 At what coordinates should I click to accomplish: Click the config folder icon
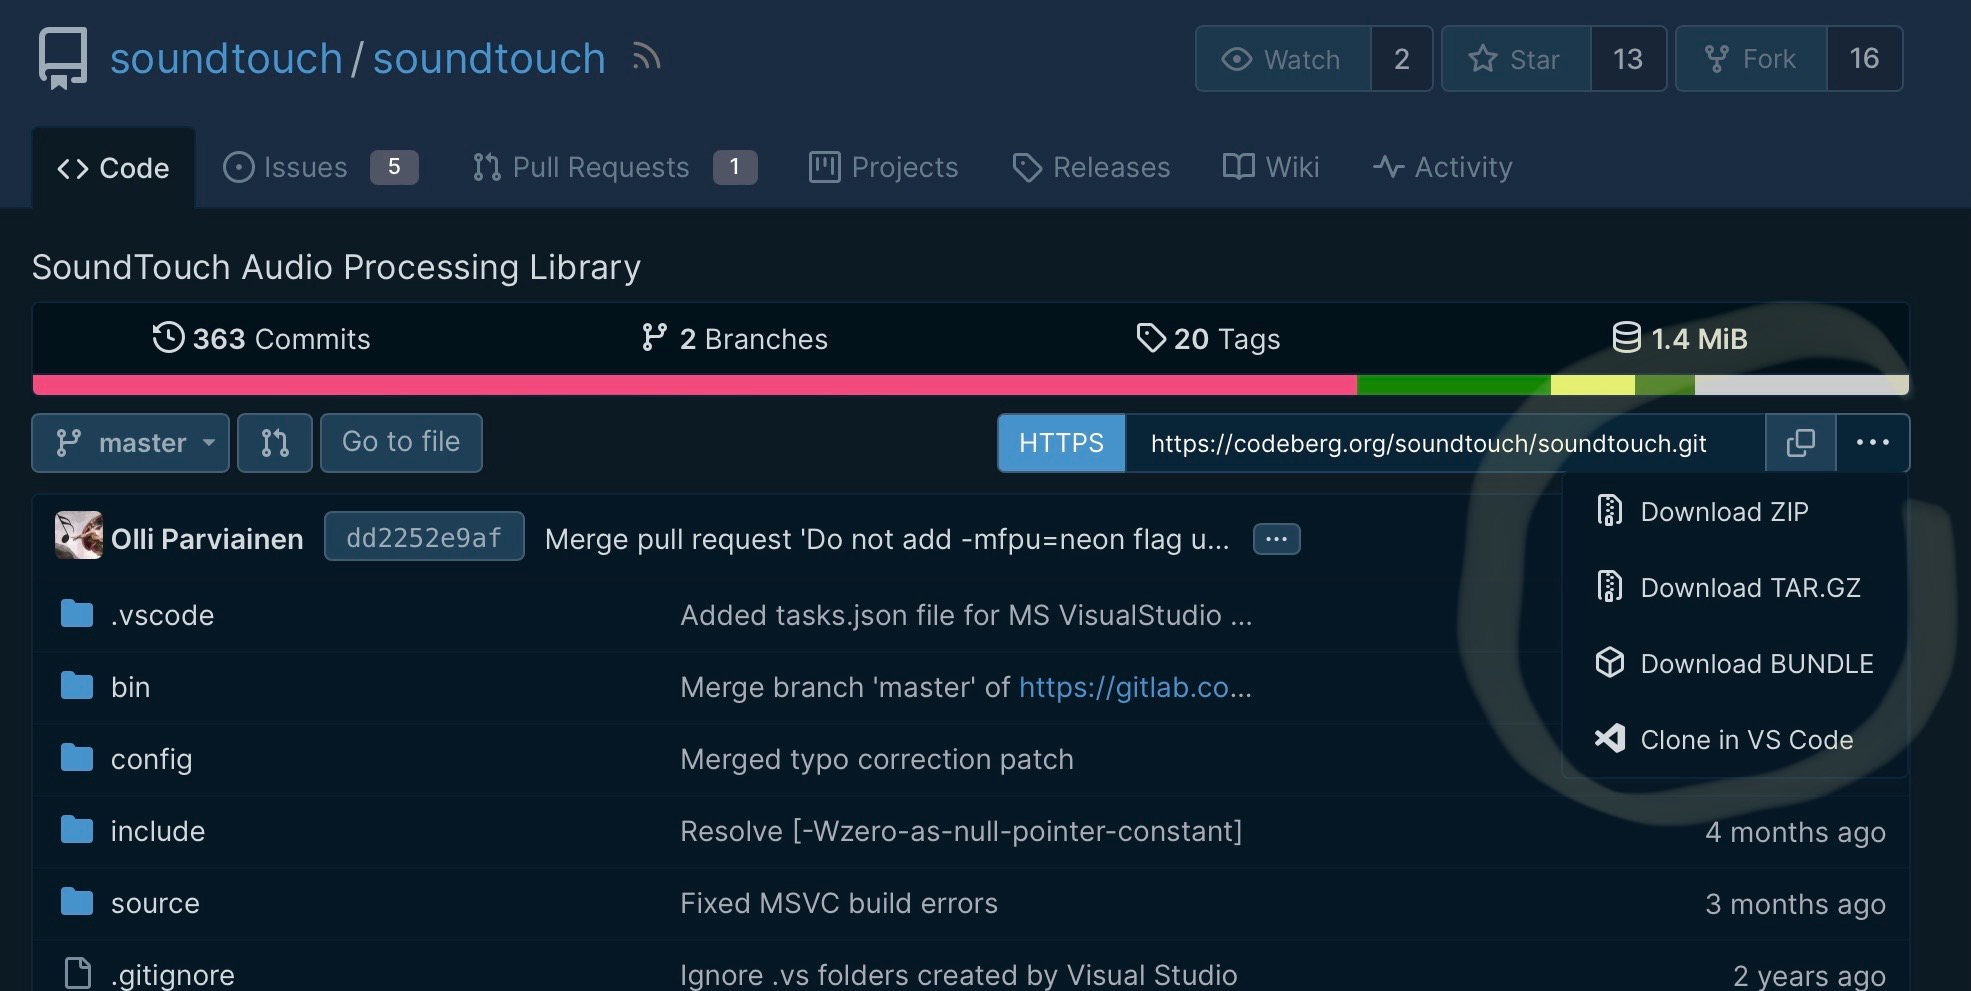tap(77, 758)
